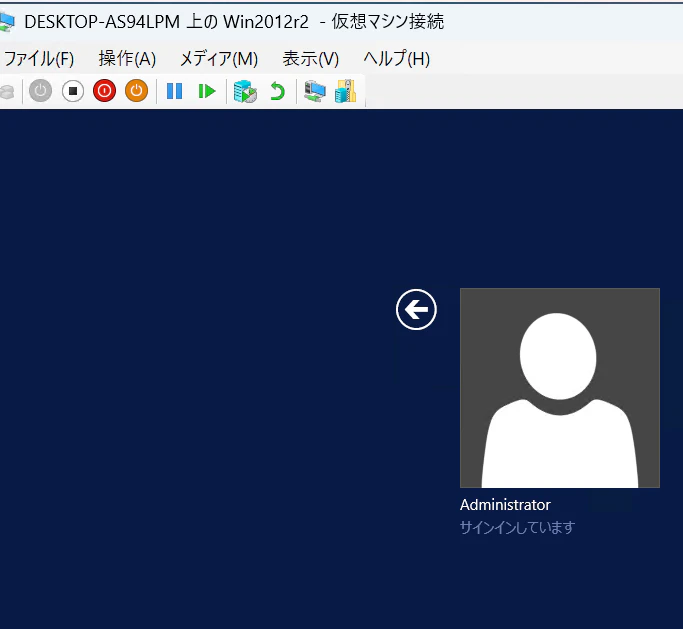Click the VM connection window title icon
This screenshot has width=683, height=629.
(x=7, y=21)
